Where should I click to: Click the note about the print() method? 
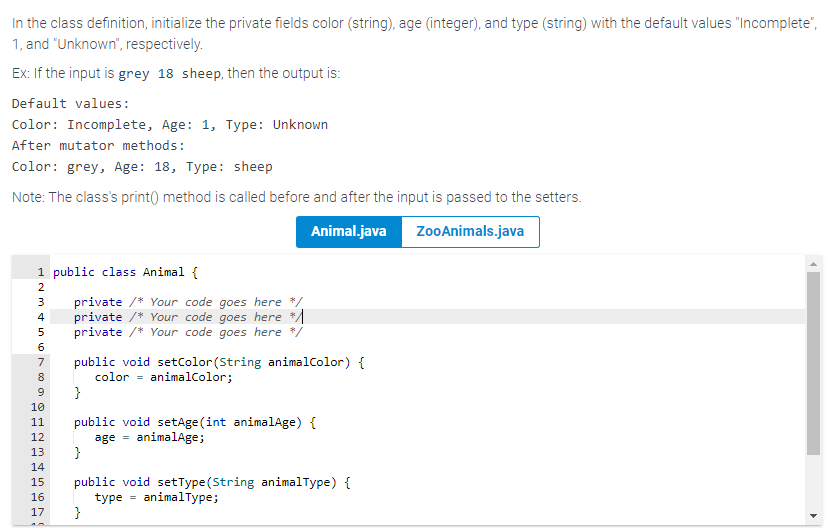tap(297, 197)
